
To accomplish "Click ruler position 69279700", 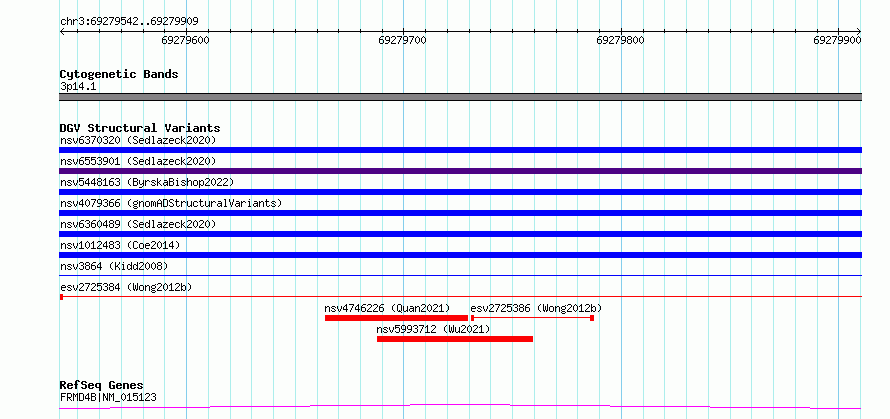I will [x=402, y=40].
